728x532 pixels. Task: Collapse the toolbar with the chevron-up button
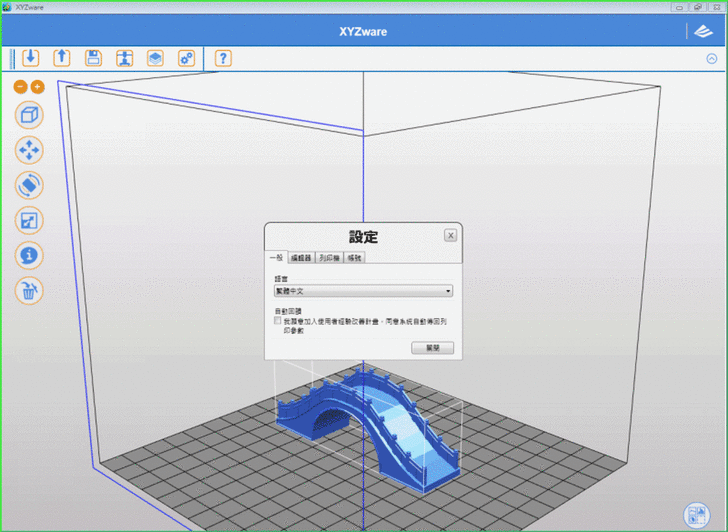tap(711, 58)
